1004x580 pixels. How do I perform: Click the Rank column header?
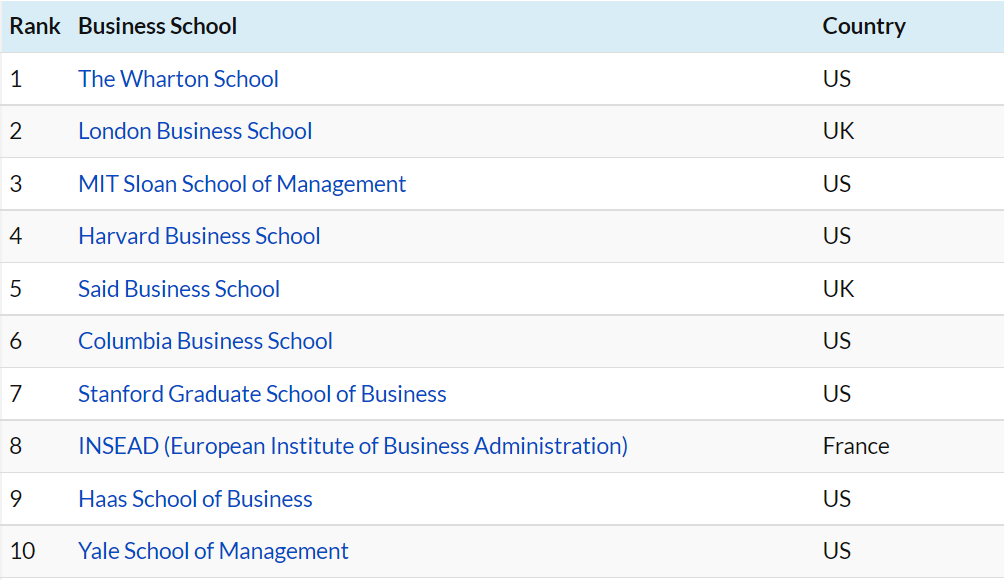click(35, 26)
